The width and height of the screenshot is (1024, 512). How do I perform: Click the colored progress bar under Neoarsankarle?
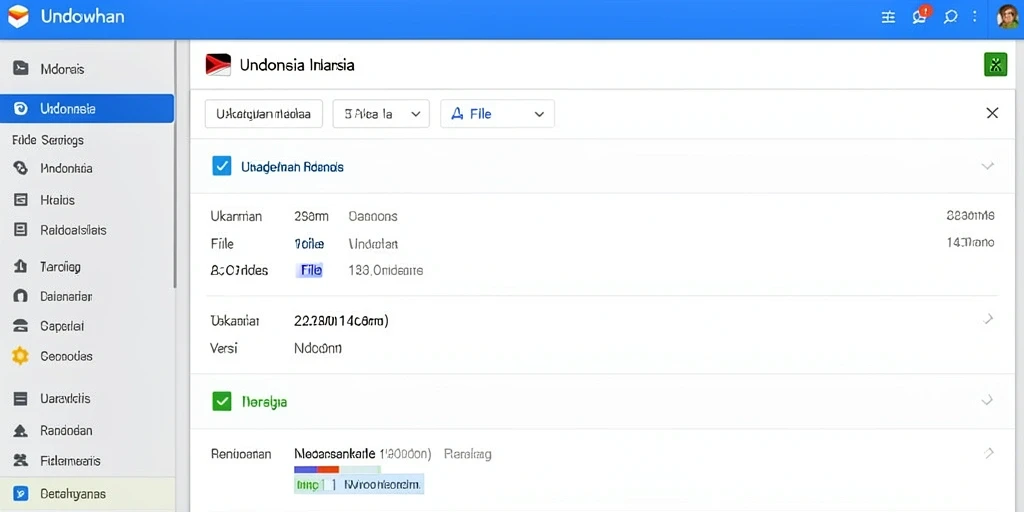pyautogui.click(x=337, y=470)
